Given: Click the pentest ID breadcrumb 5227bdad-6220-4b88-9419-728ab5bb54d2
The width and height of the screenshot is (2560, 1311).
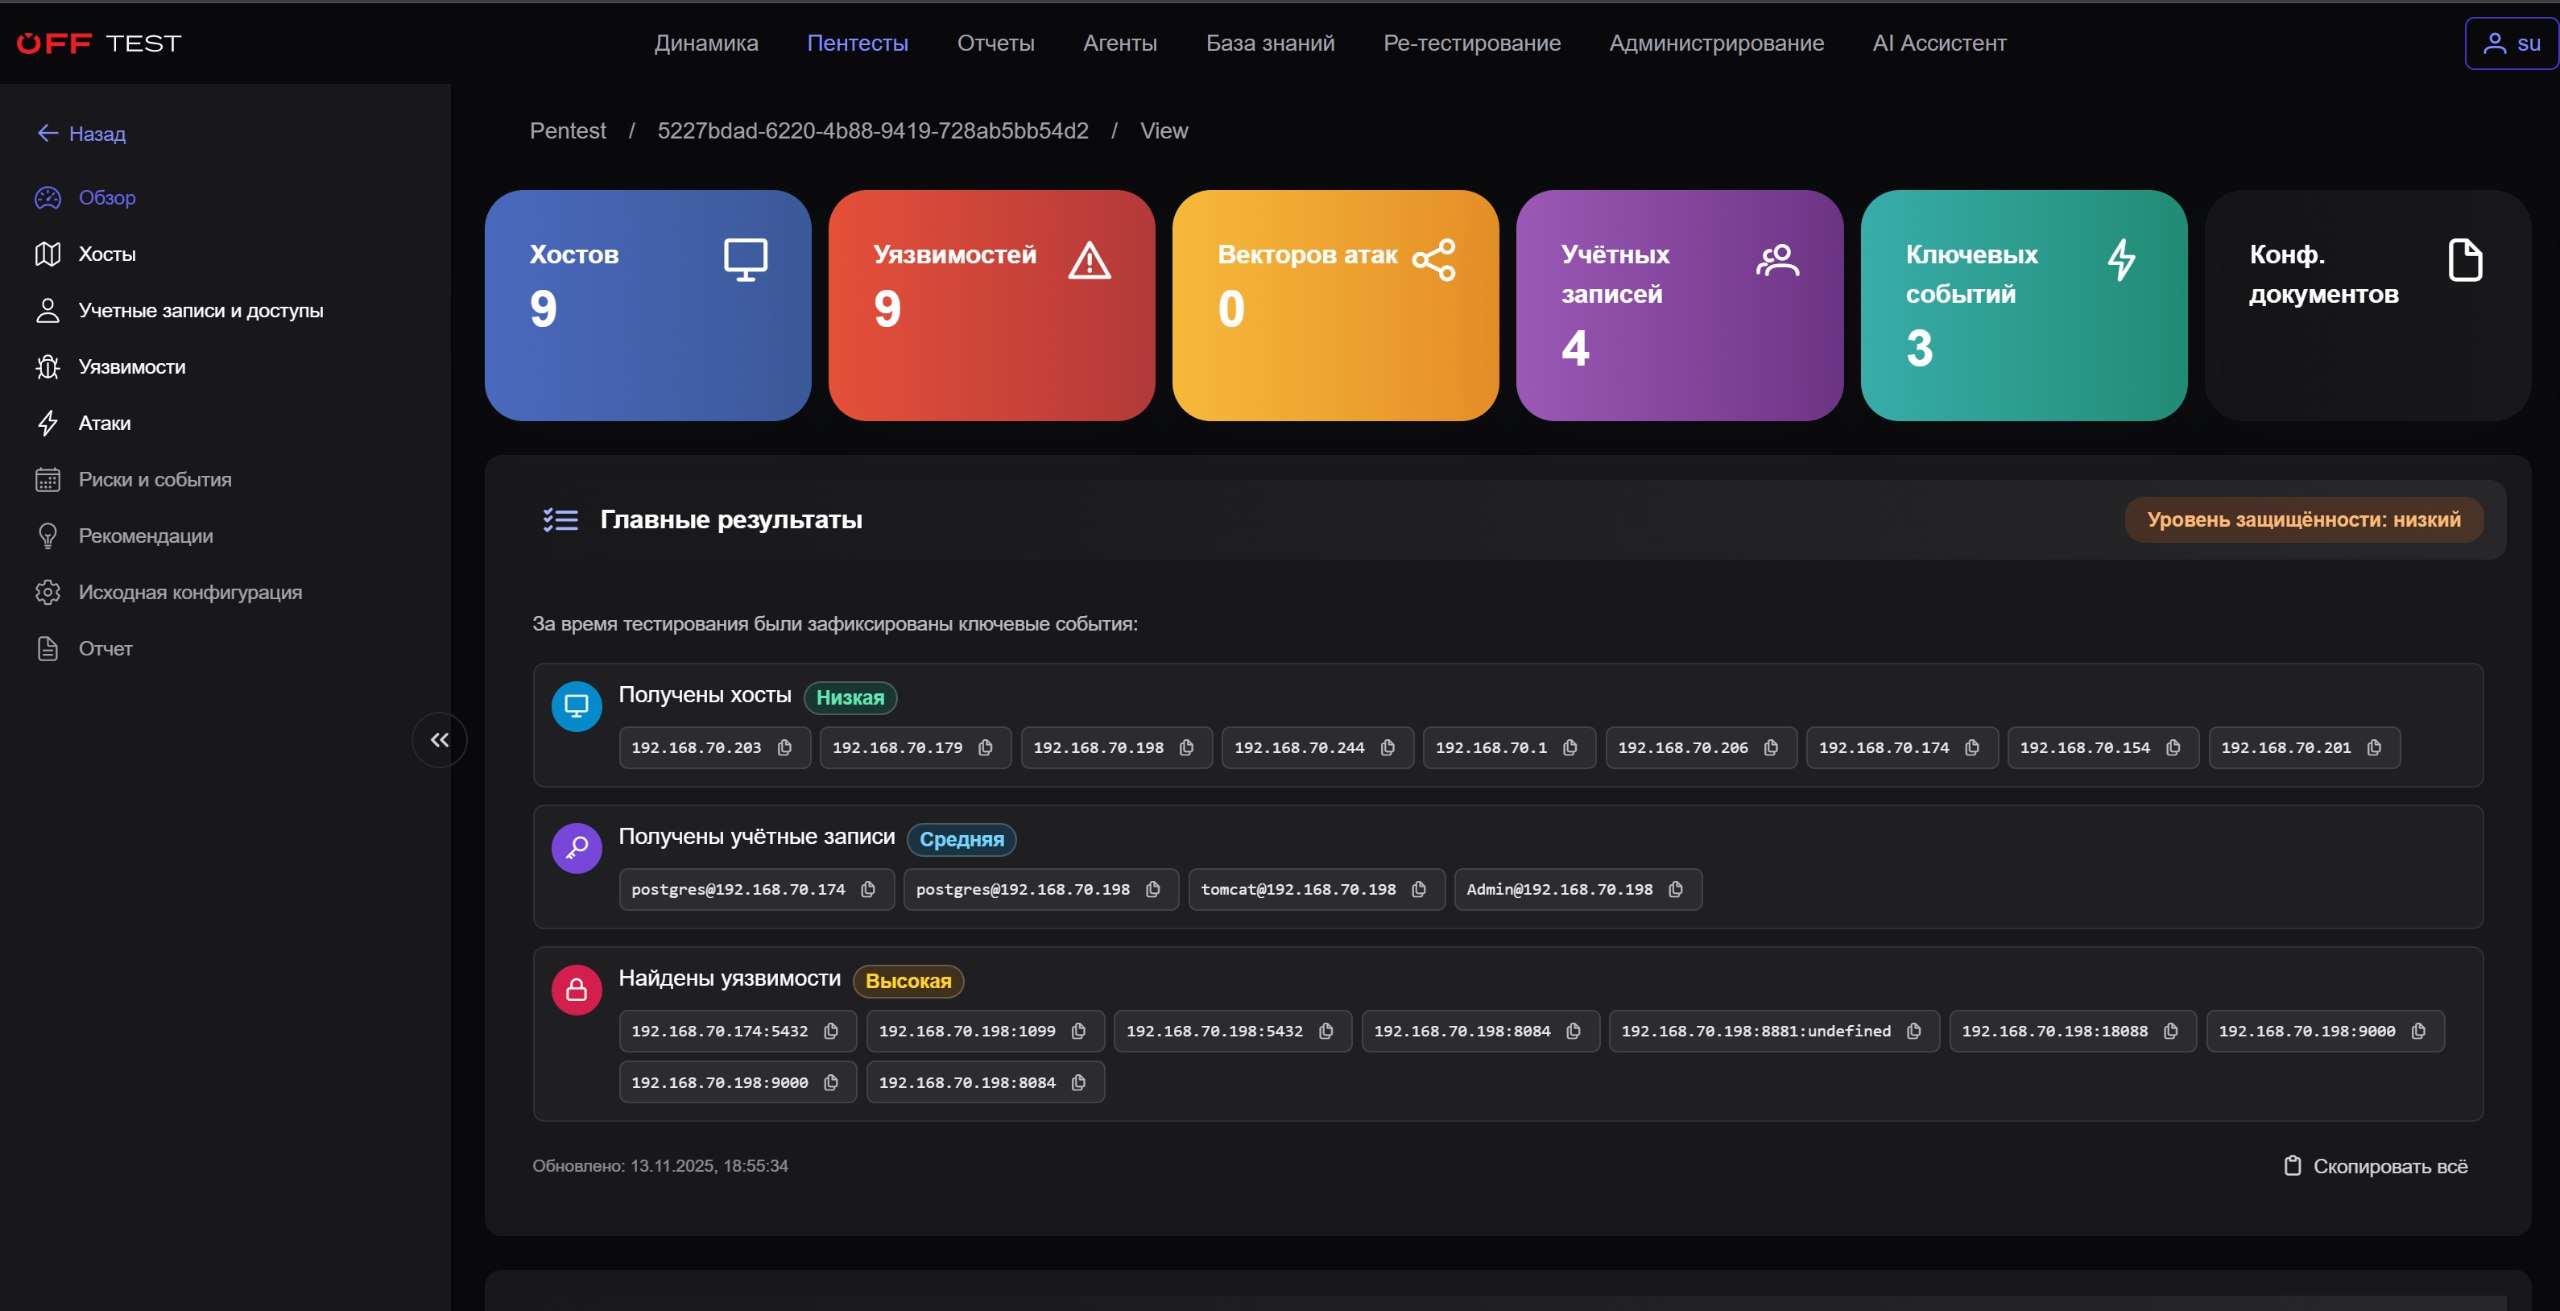Looking at the screenshot, I should (x=873, y=131).
